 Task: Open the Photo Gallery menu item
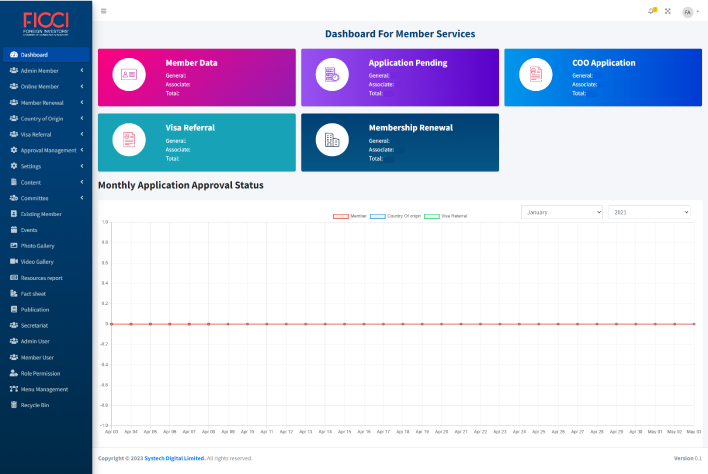click(37, 245)
